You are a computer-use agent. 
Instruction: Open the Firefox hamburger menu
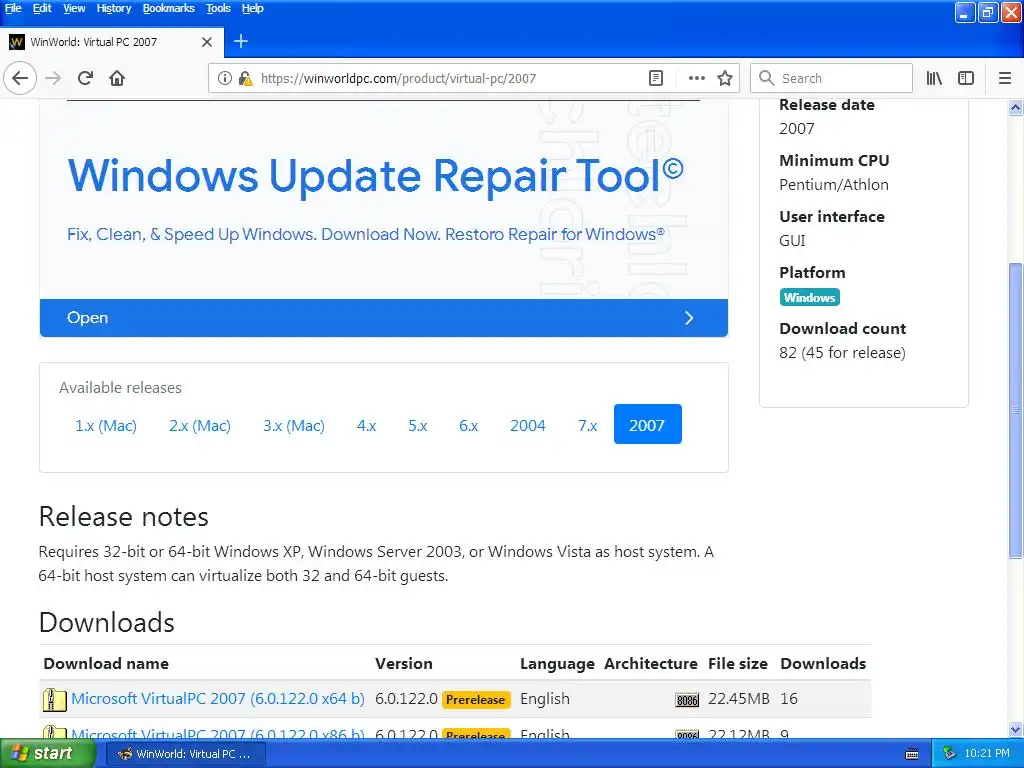(1005, 78)
